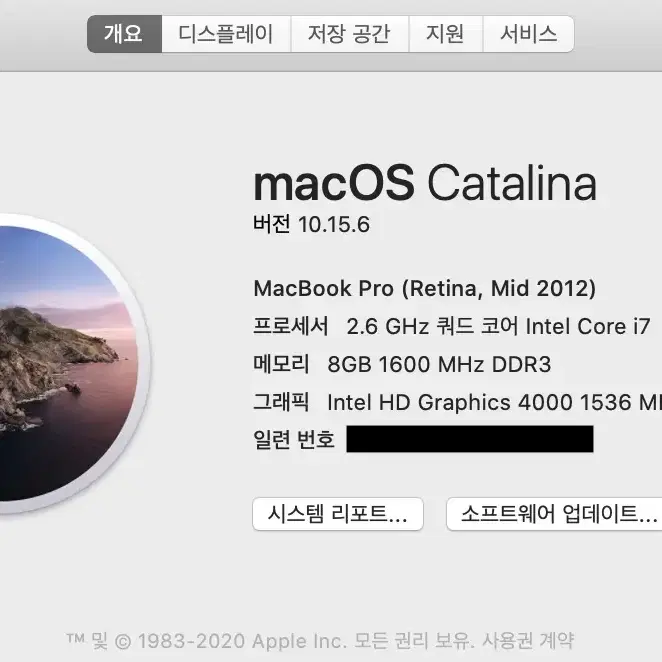Click the 그래픽 label

click(281, 402)
